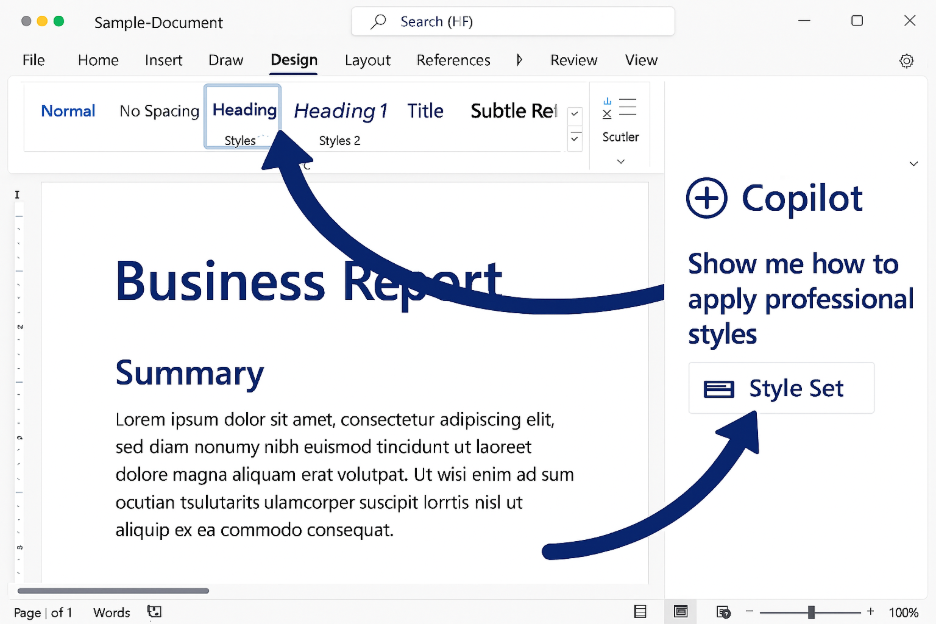Click the Words count in status bar
The height and width of the screenshot is (624, 936).
point(112,613)
